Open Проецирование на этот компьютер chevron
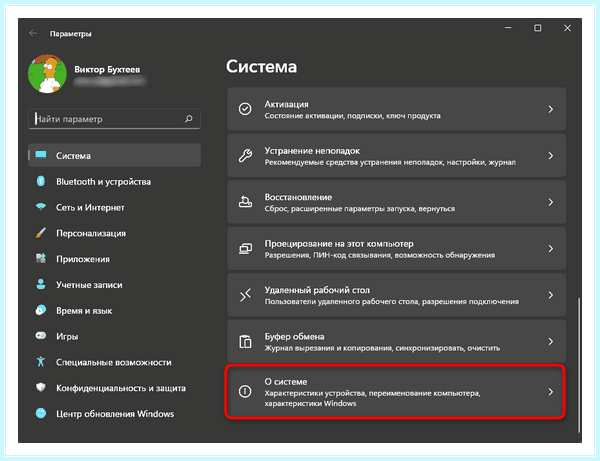Screen dimensions: 600x461 pyautogui.click(x=551, y=248)
